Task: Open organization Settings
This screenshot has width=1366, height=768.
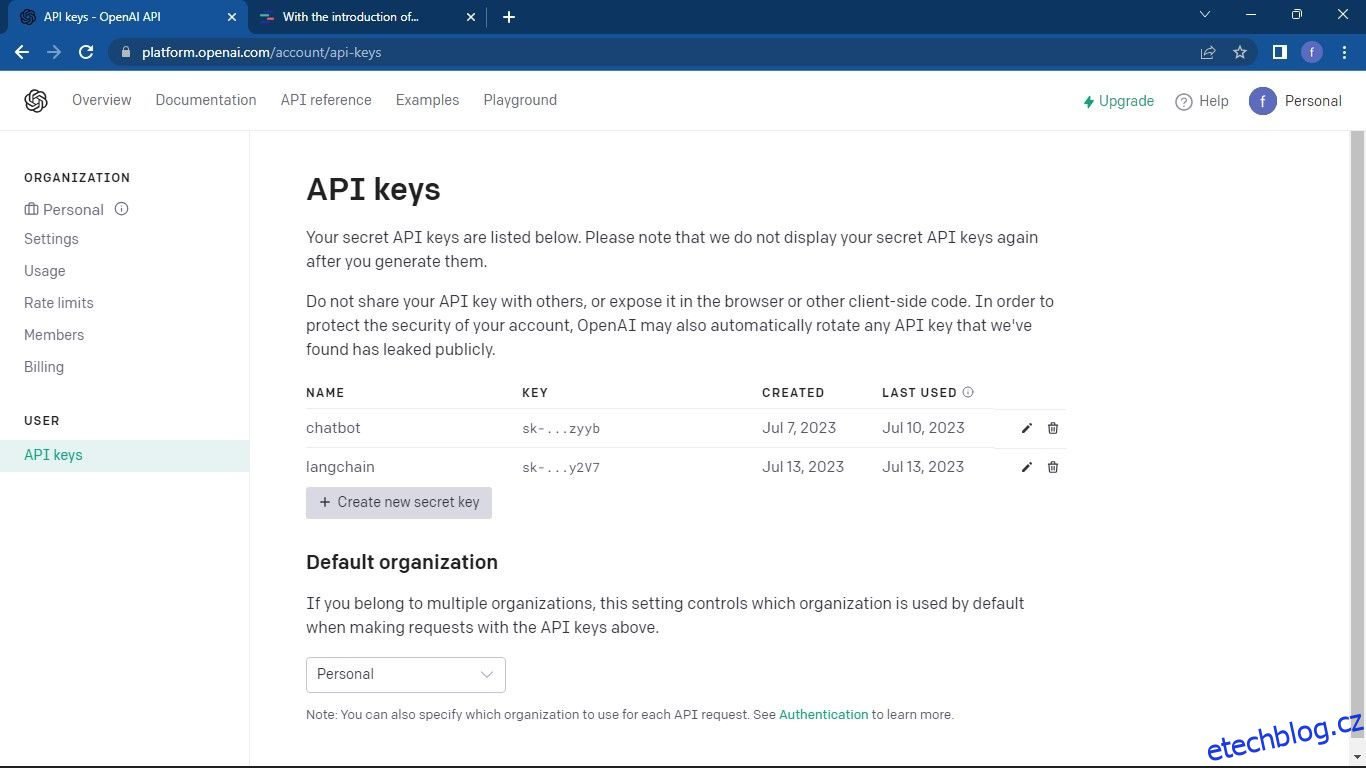Action: pyautogui.click(x=51, y=239)
